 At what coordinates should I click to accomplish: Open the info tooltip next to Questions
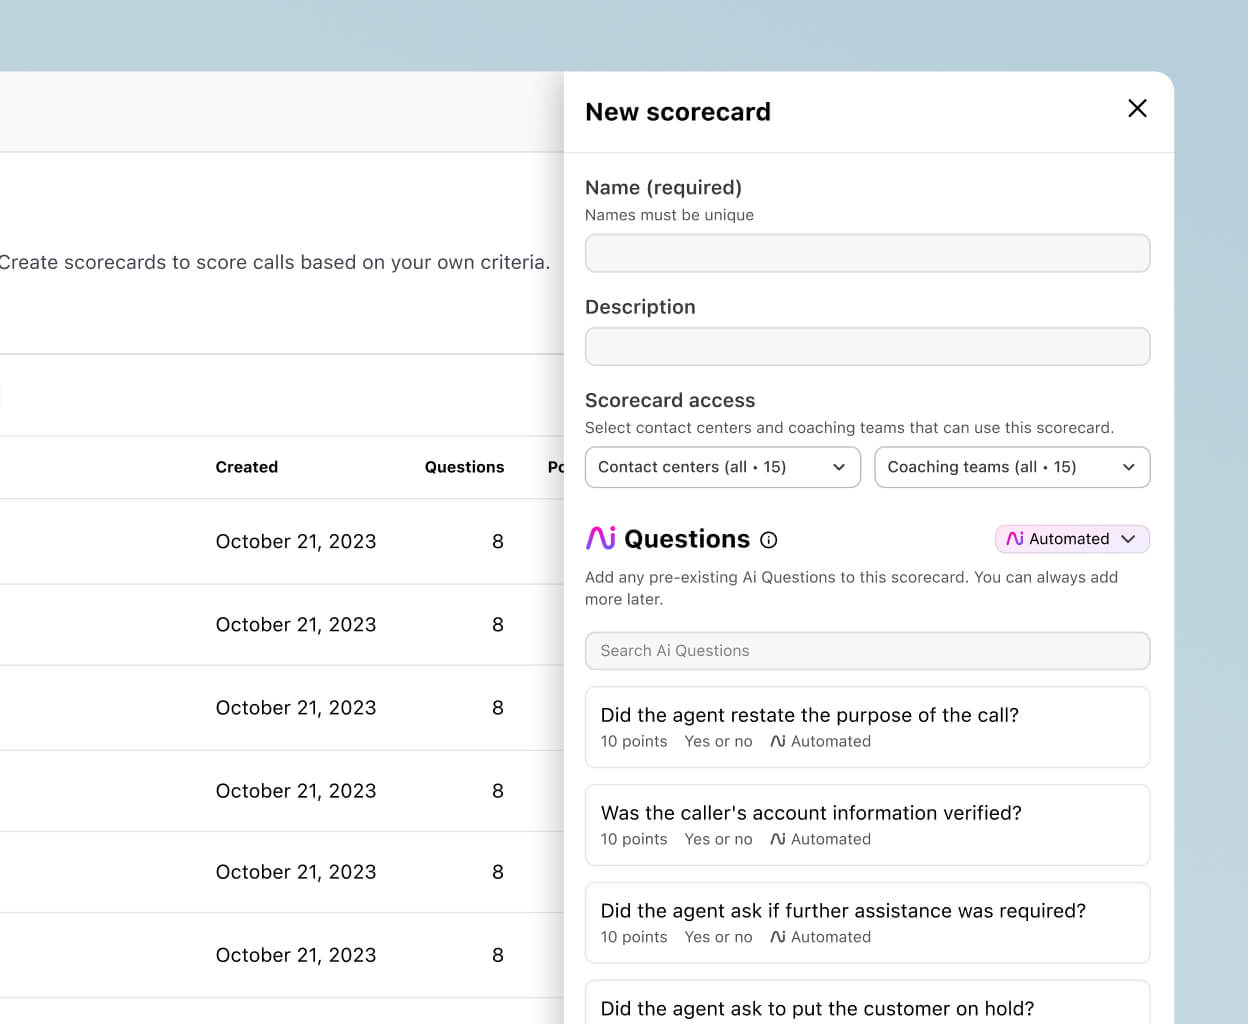coord(768,540)
